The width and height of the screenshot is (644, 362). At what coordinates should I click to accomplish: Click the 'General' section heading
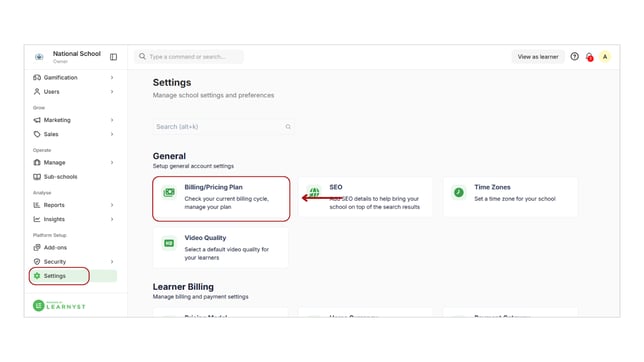pos(169,156)
